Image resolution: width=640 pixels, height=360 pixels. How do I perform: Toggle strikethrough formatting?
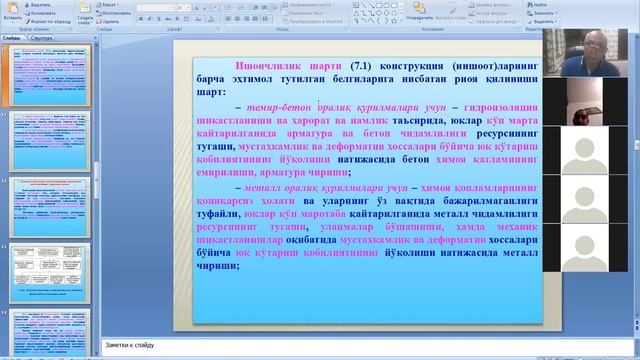168,19
